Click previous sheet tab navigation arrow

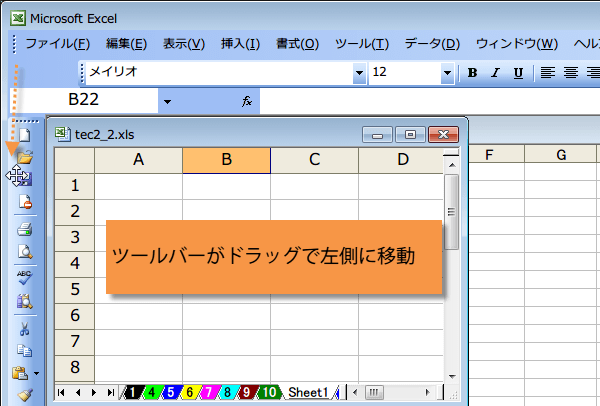tap(78, 392)
